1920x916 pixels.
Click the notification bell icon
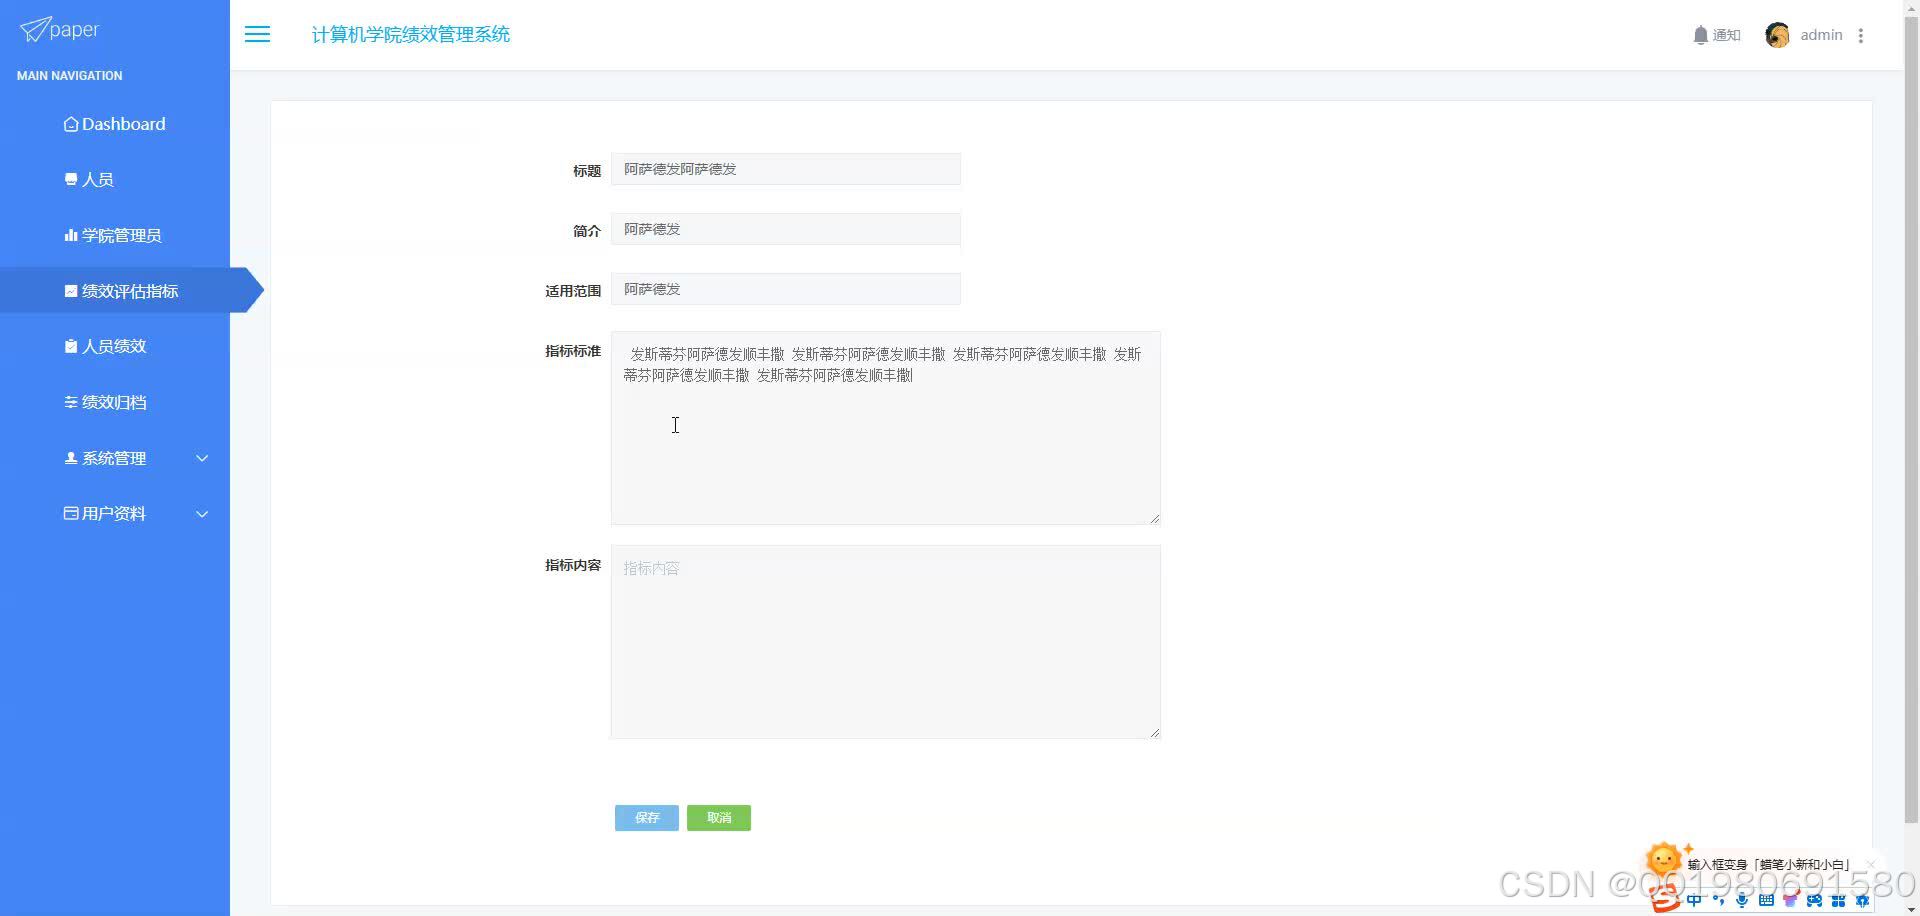click(1700, 35)
